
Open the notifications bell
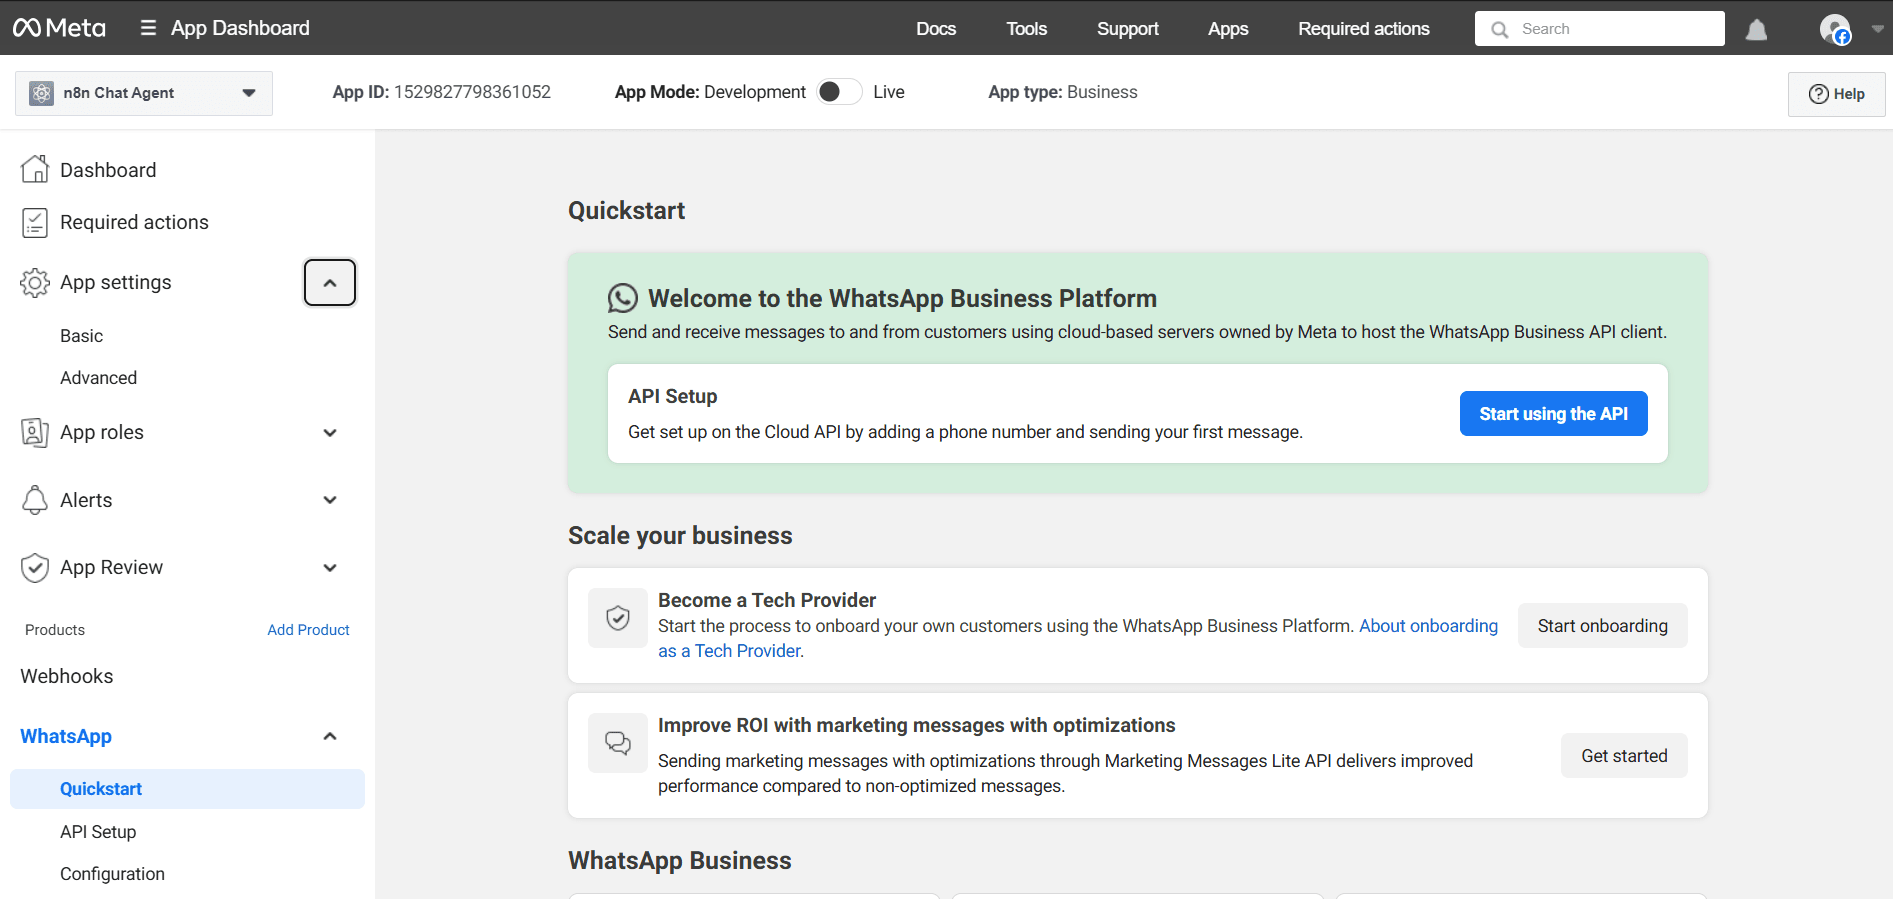[1756, 30]
